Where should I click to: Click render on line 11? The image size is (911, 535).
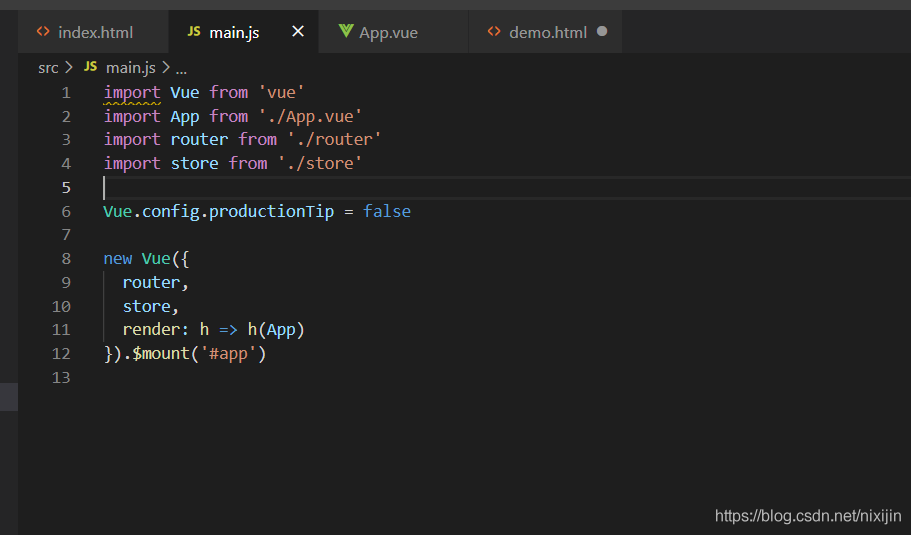[x=151, y=330]
